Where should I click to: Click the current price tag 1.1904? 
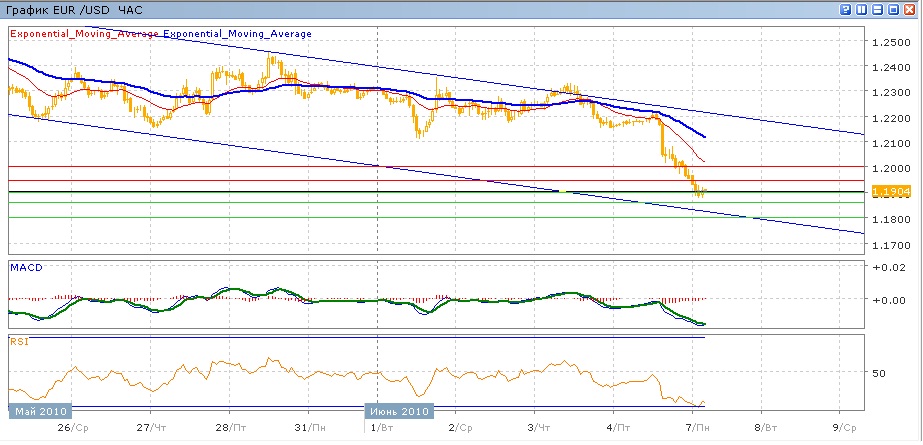coord(889,192)
